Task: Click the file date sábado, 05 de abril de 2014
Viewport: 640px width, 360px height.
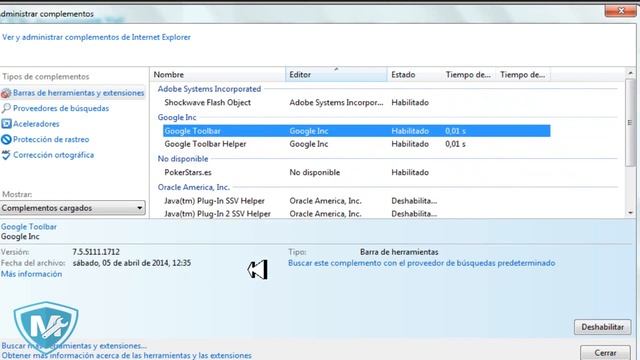Action: (x=131, y=263)
